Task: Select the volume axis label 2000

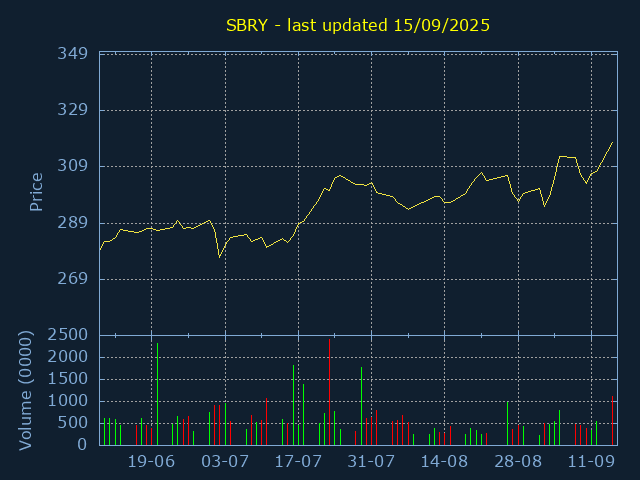Action: [x=68, y=357]
